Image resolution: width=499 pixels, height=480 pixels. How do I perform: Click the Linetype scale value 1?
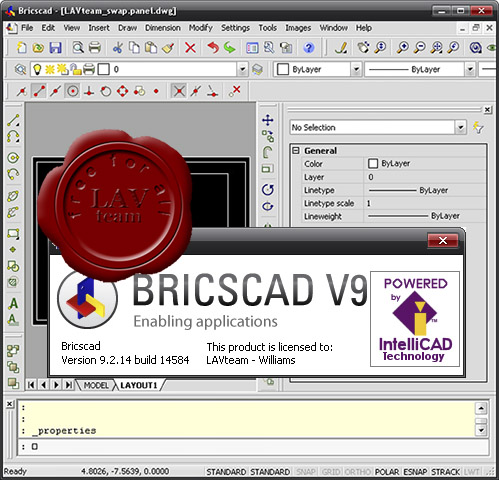click(369, 203)
